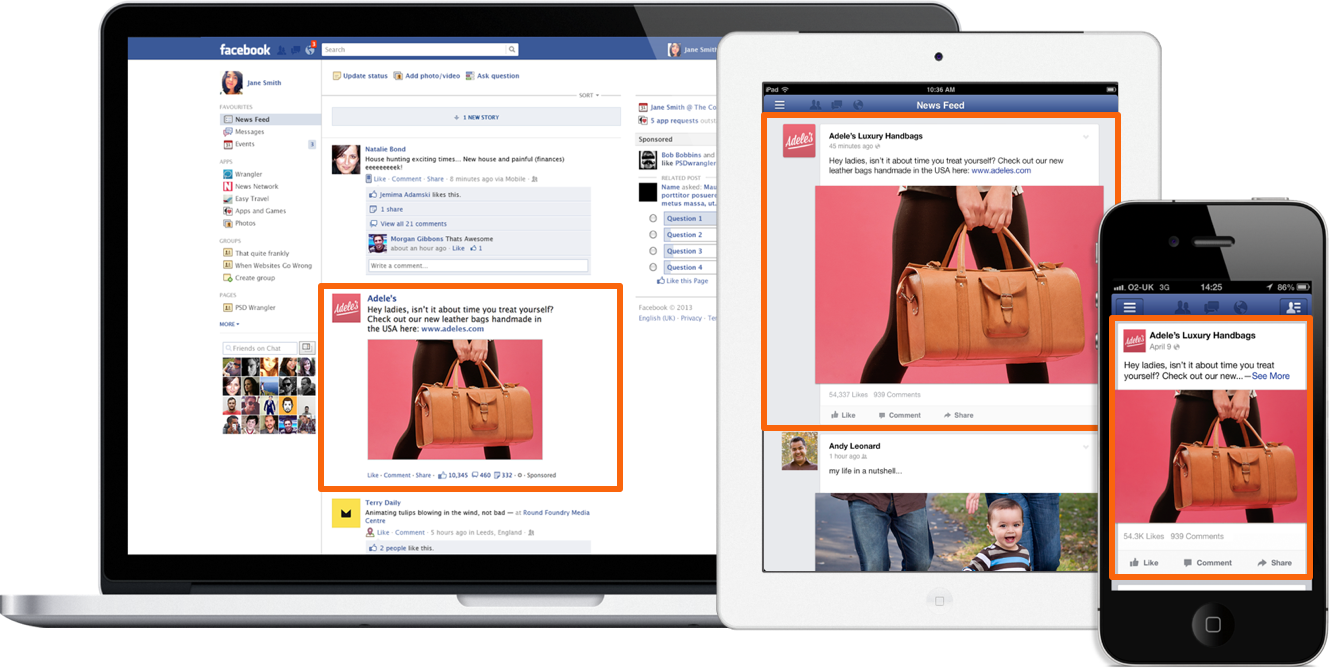Open friend requests icon in laptop header
This screenshot has height=670, width=1334.
click(x=282, y=49)
